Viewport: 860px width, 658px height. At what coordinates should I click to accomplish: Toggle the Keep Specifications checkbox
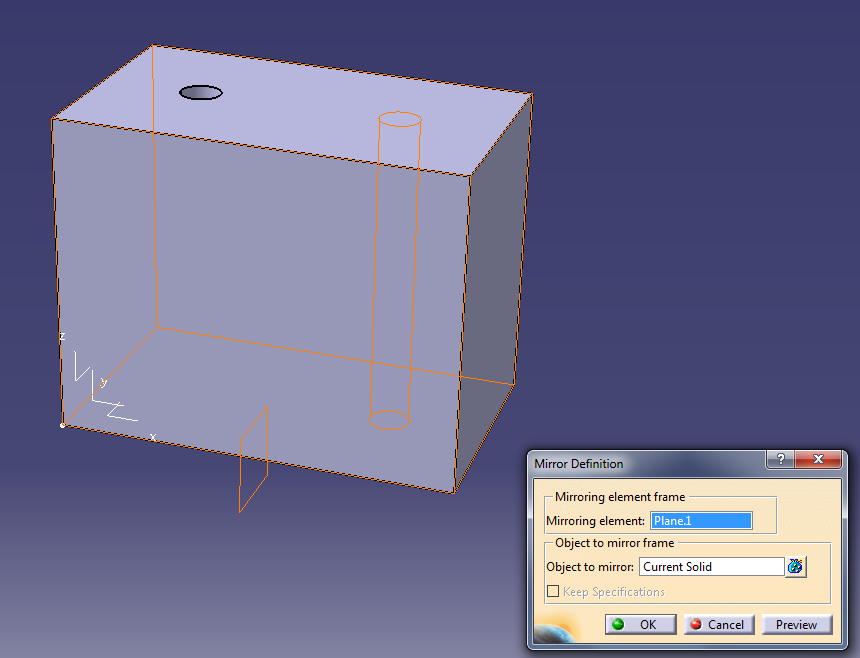(553, 592)
